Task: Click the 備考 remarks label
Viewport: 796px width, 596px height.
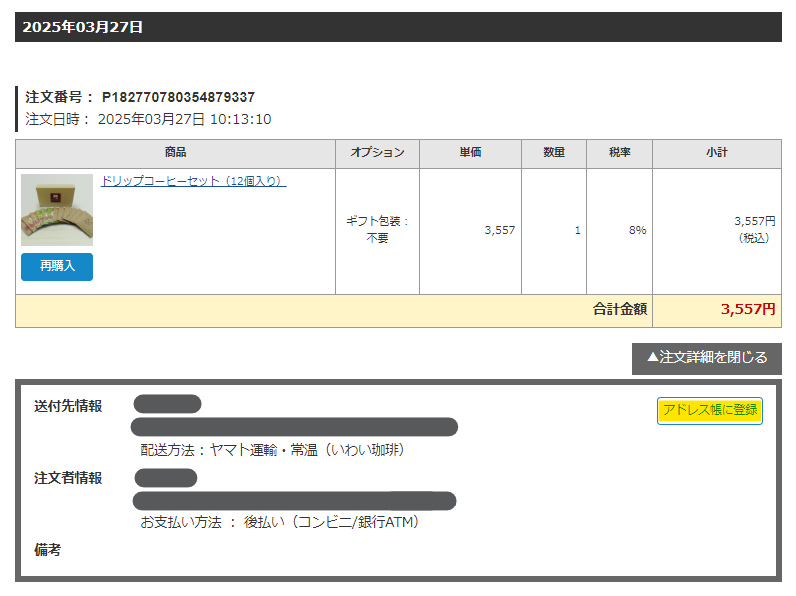Action: tap(48, 550)
